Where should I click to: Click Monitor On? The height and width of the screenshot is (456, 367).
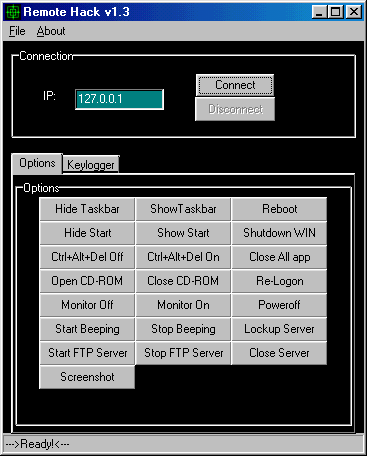(183, 305)
